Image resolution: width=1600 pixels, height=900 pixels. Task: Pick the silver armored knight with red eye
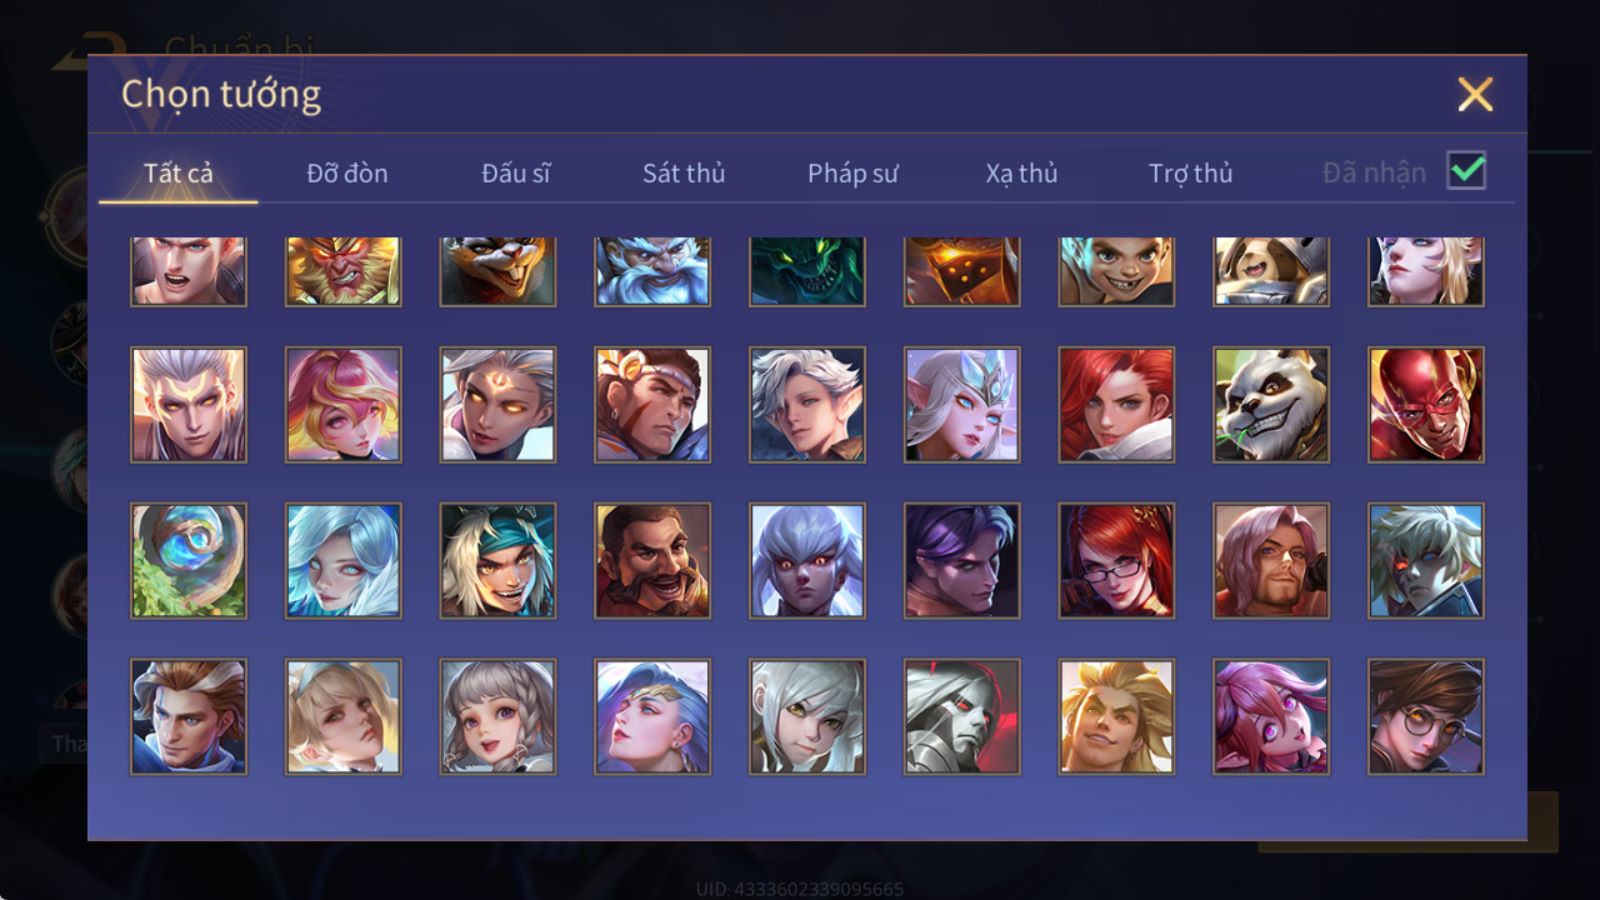[x=962, y=716]
